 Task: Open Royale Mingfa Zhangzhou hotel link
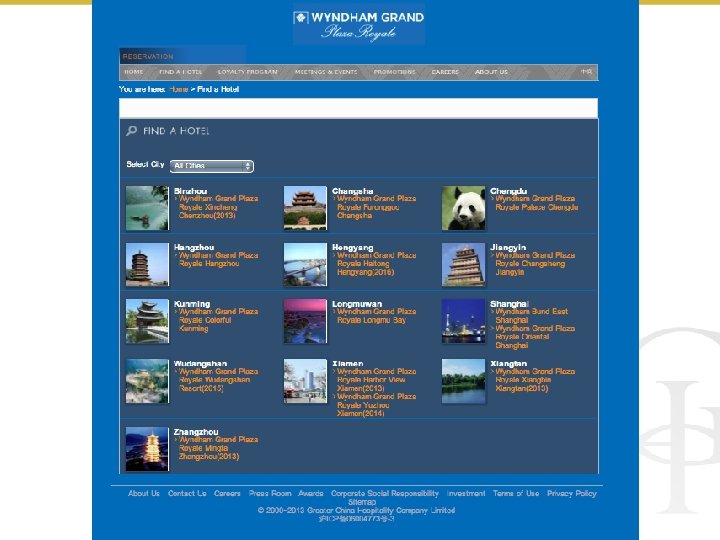218,448
